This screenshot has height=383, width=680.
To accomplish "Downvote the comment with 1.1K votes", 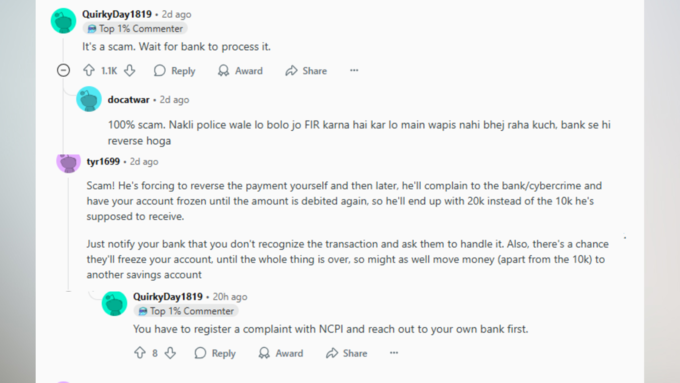I will pos(130,70).
